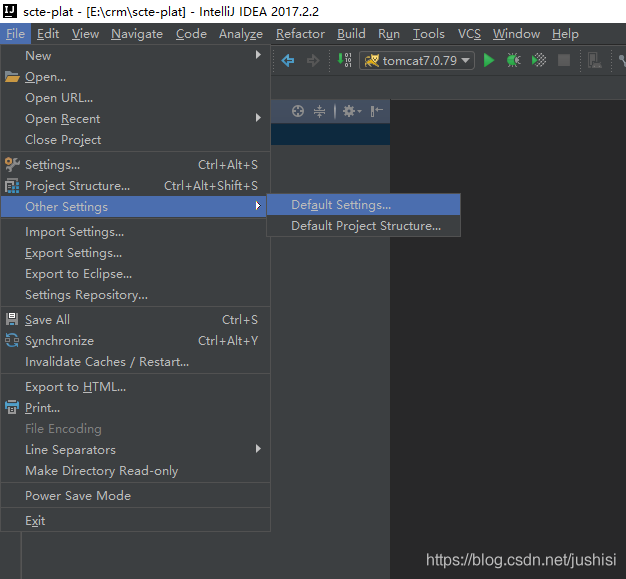
Task: Run tomcat7.0.79 with green play icon
Action: tap(489, 61)
